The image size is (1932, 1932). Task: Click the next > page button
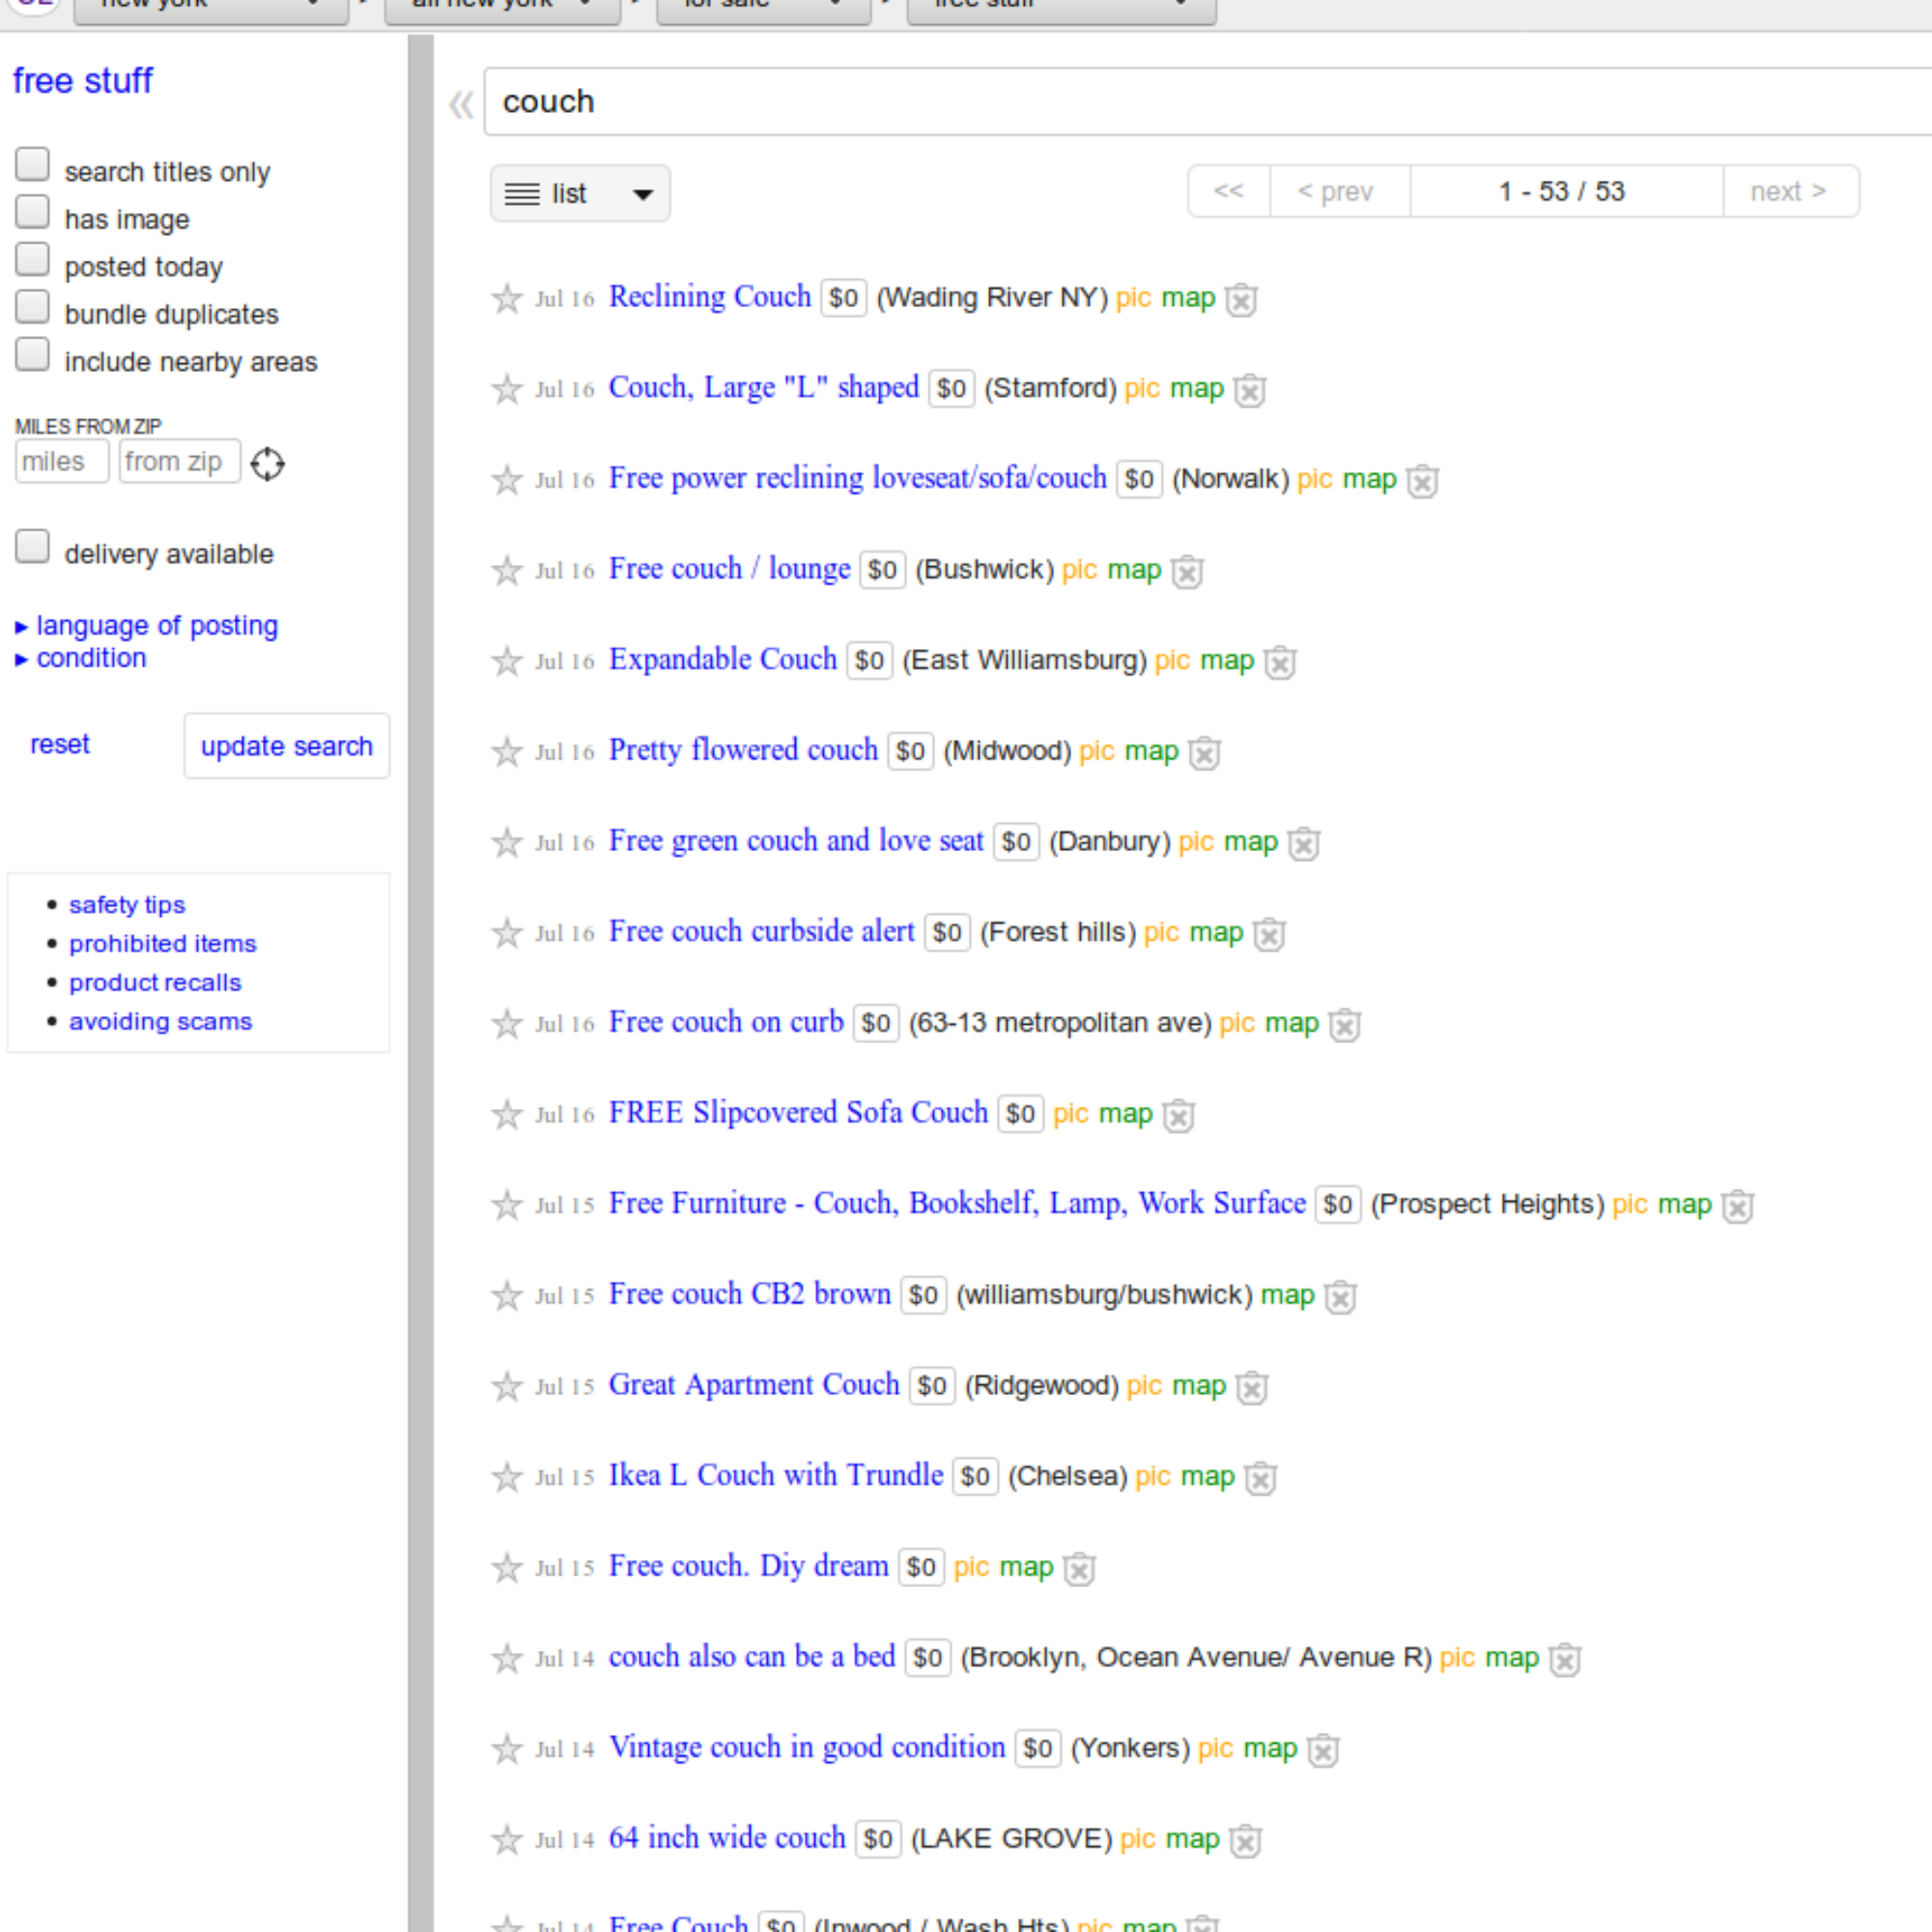point(1790,191)
